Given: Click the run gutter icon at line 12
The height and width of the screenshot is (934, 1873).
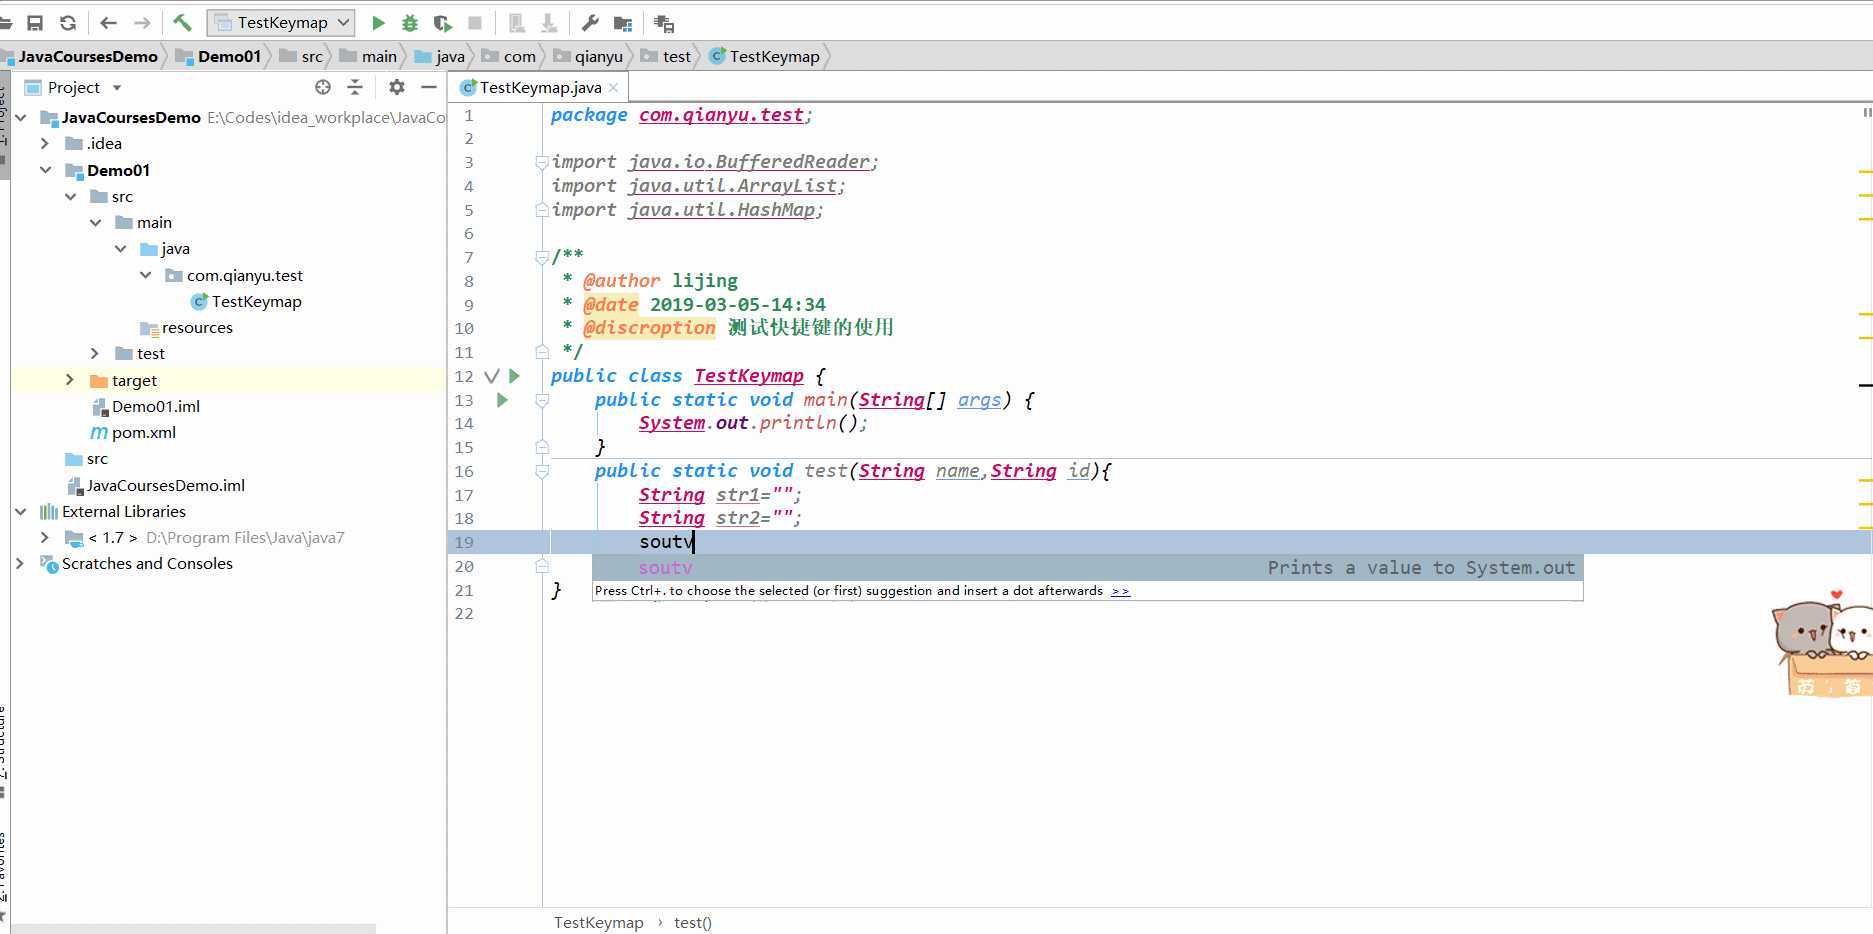Looking at the screenshot, I should pyautogui.click(x=514, y=376).
